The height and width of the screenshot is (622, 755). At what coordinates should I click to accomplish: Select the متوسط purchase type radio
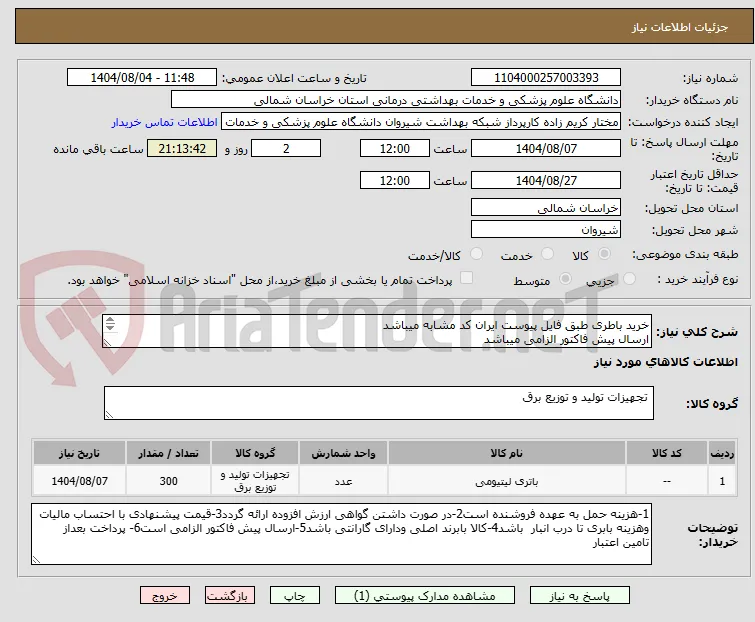(565, 279)
